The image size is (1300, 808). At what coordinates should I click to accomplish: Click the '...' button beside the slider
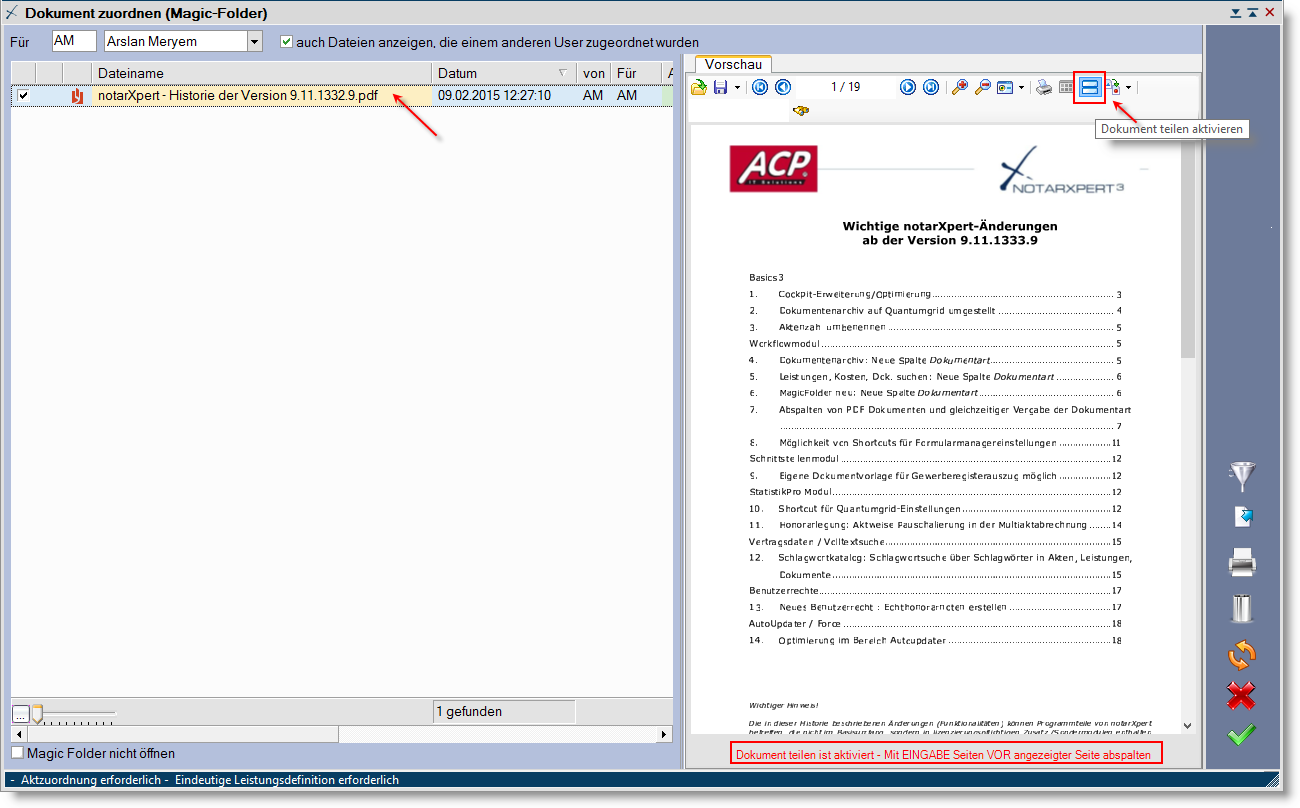point(20,713)
